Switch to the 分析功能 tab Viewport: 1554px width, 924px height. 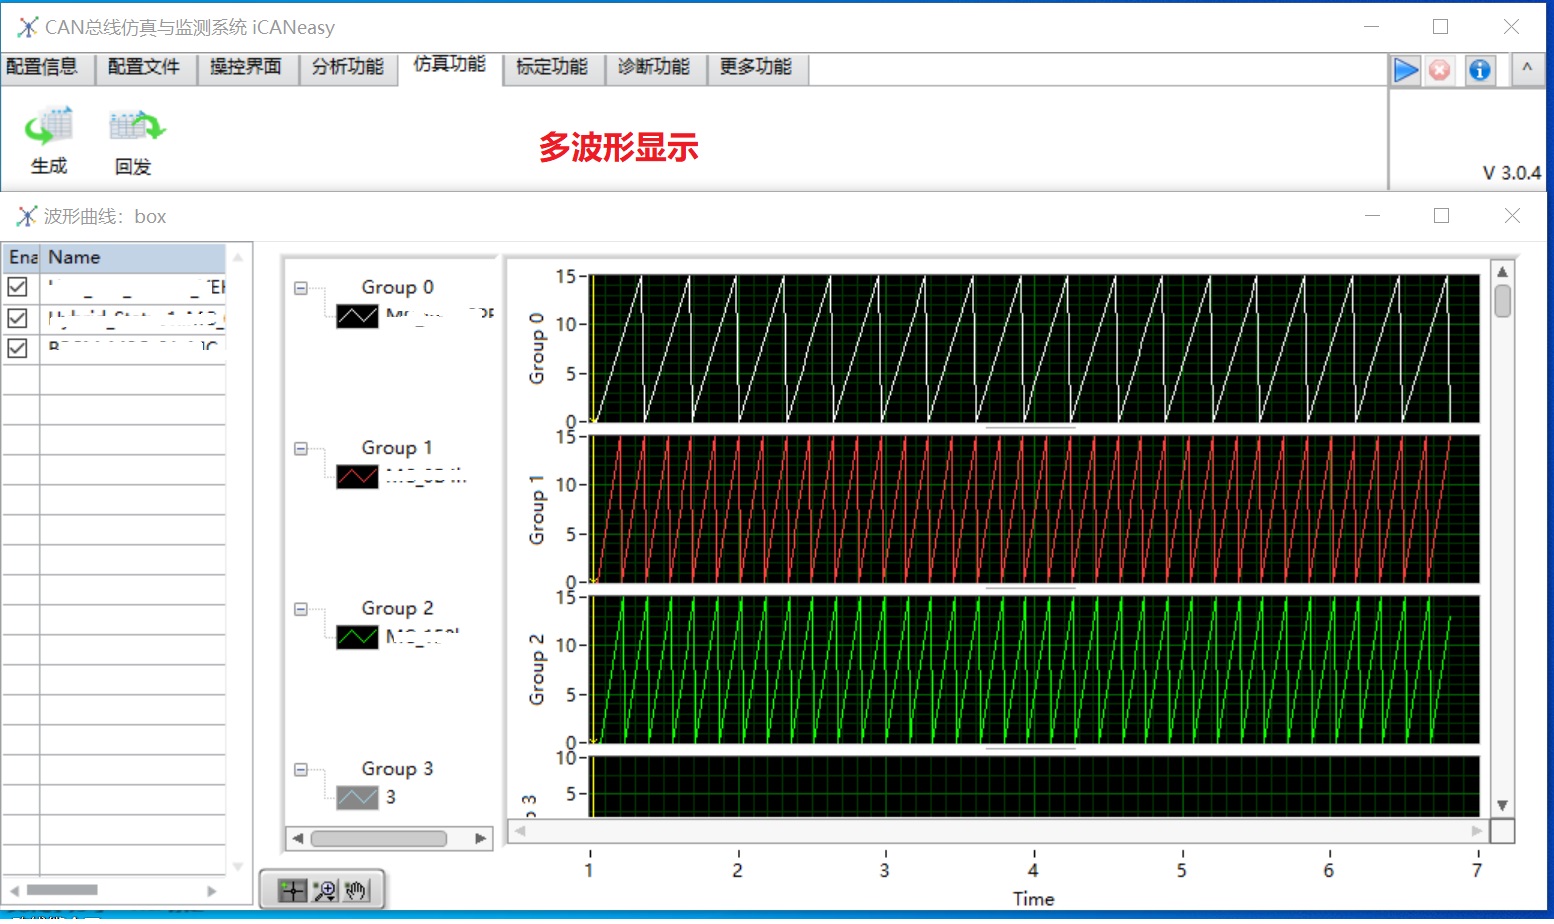click(347, 67)
